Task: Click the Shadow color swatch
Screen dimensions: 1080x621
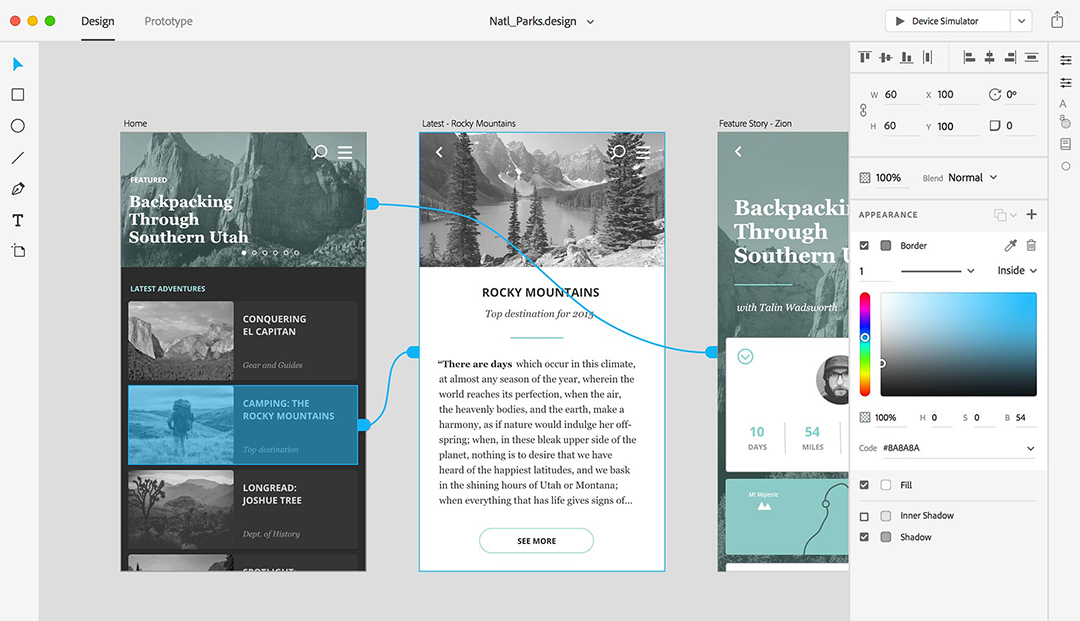Action: coord(886,537)
